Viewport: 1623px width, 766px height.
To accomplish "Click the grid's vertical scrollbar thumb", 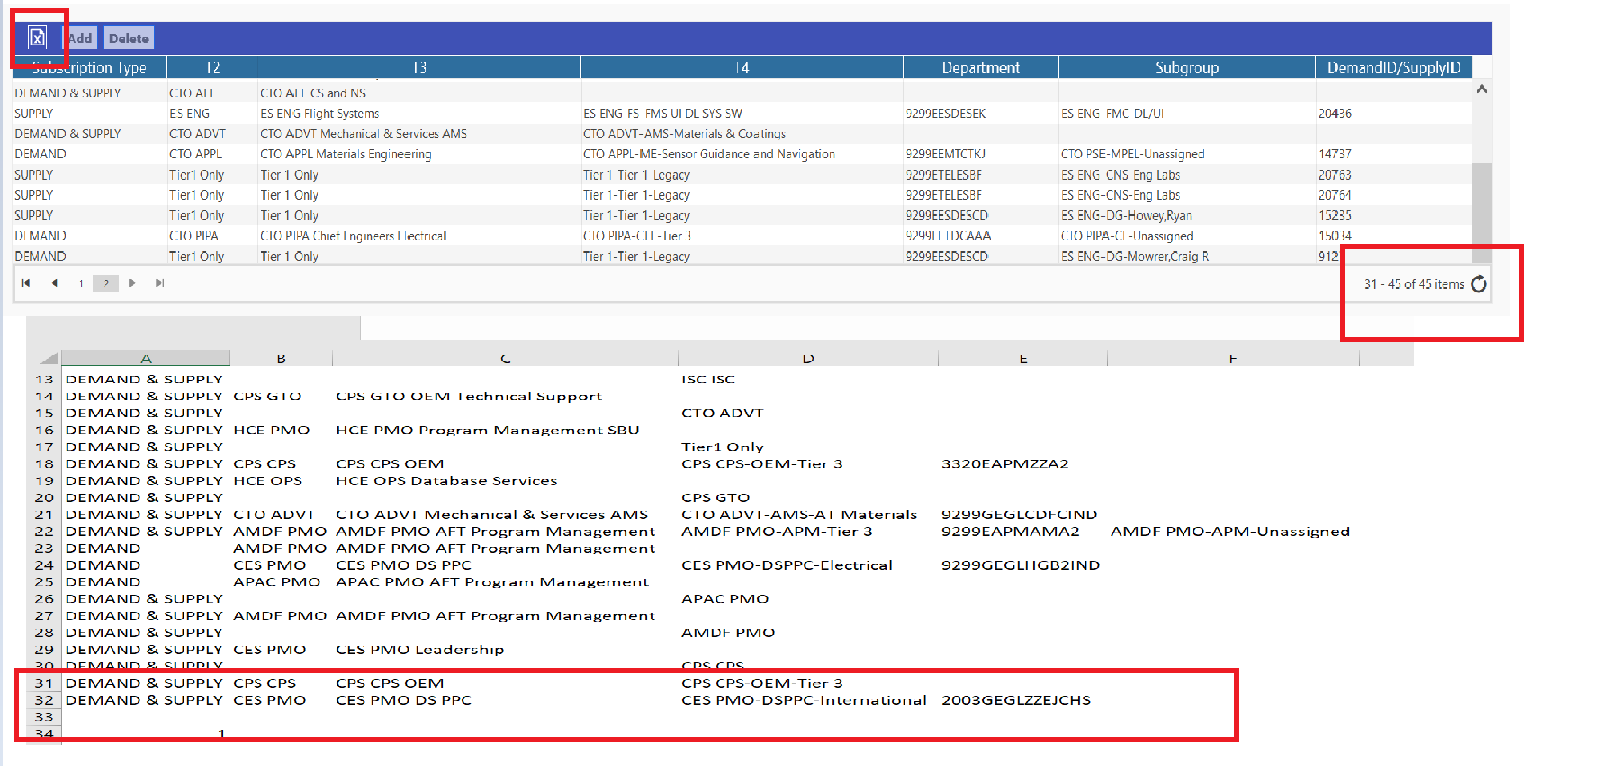I will click(x=1482, y=212).
